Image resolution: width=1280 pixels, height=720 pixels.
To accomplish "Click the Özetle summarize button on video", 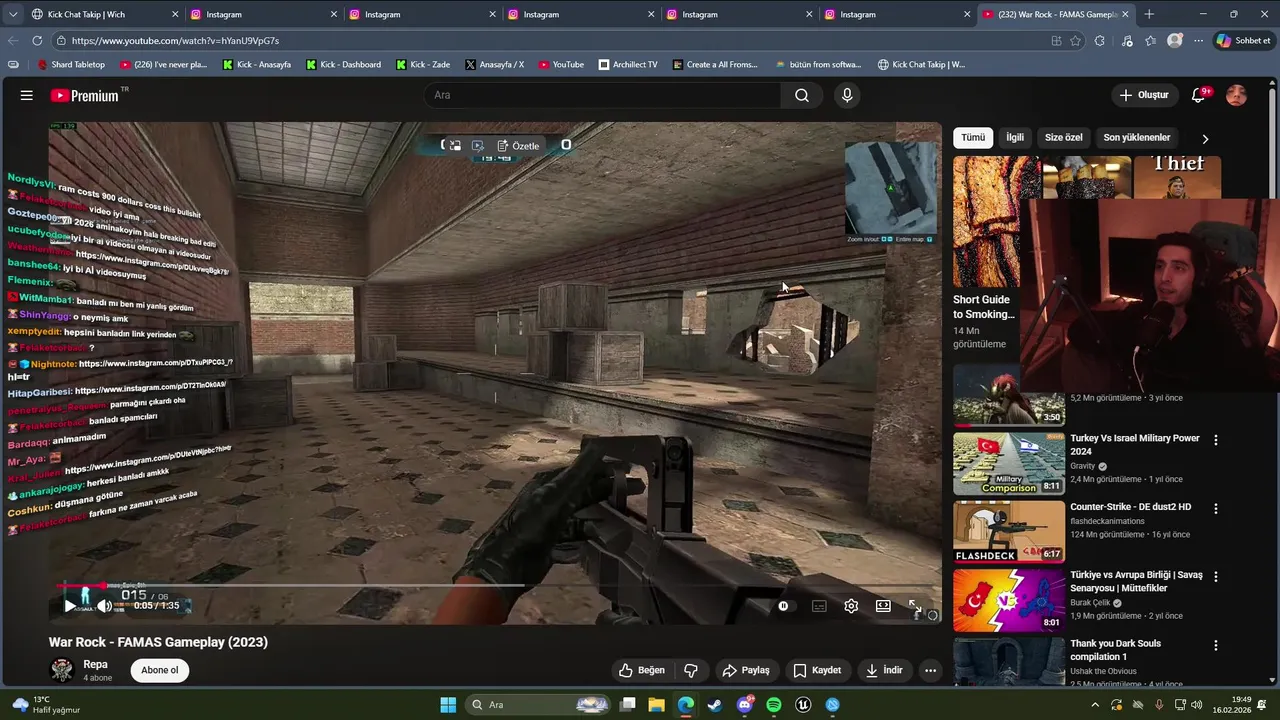I will pos(518,146).
